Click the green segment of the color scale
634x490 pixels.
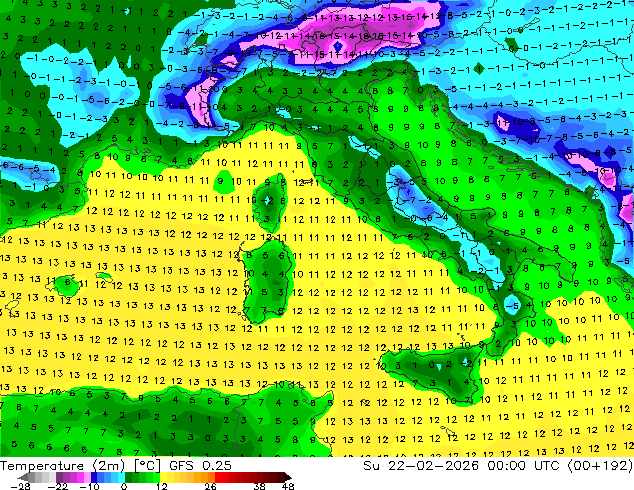(142, 477)
